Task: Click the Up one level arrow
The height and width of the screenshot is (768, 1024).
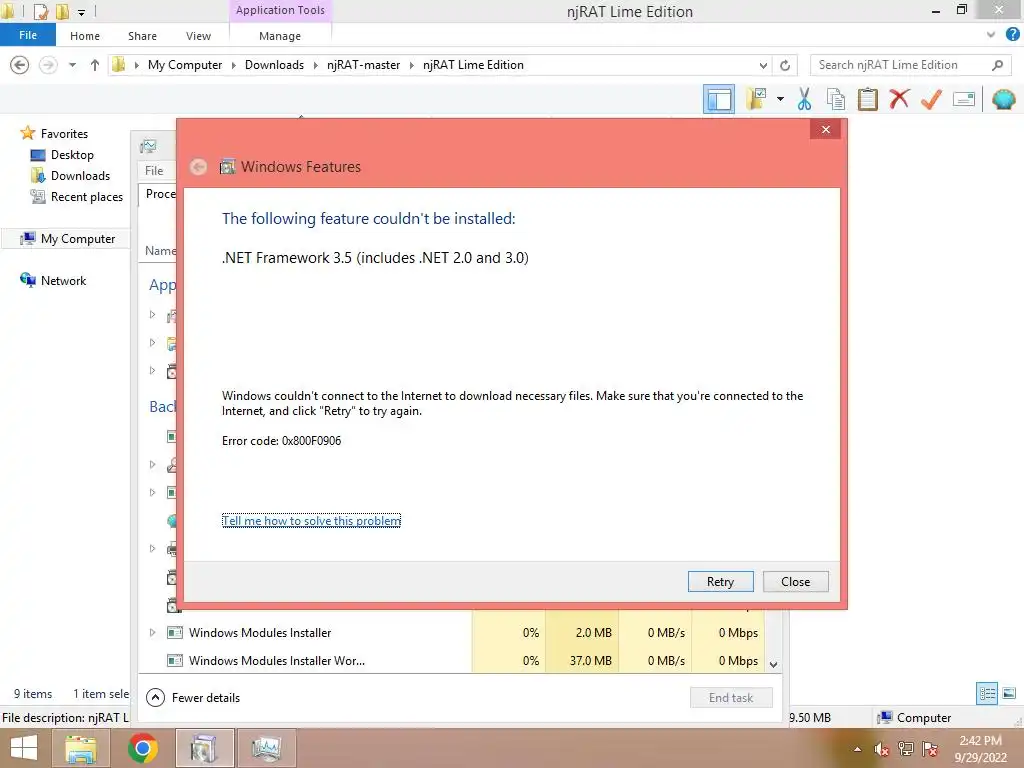Action: pyautogui.click(x=95, y=65)
